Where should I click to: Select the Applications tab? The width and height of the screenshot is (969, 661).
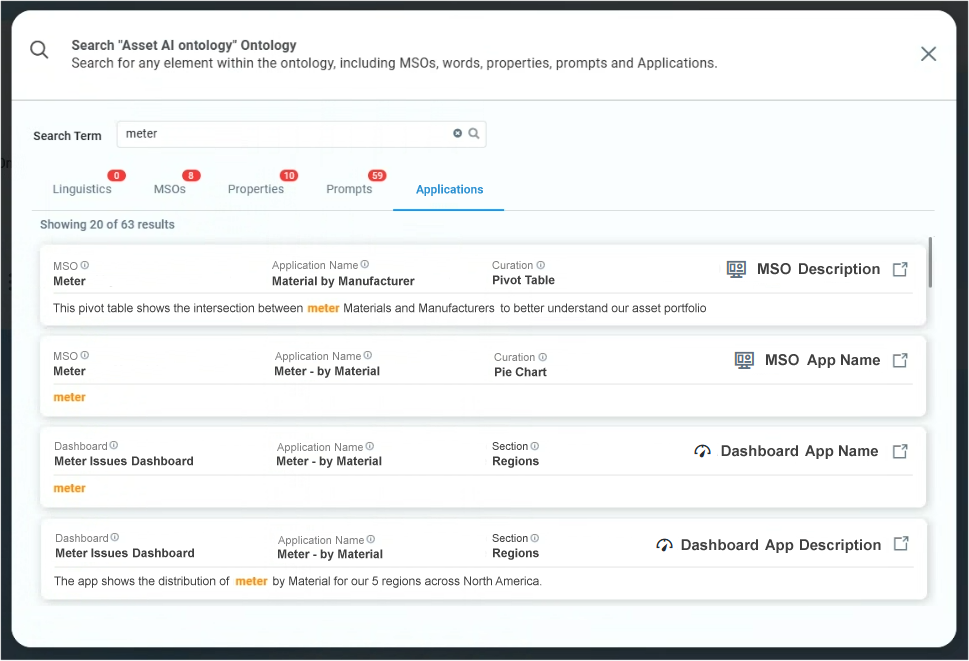coord(449,189)
